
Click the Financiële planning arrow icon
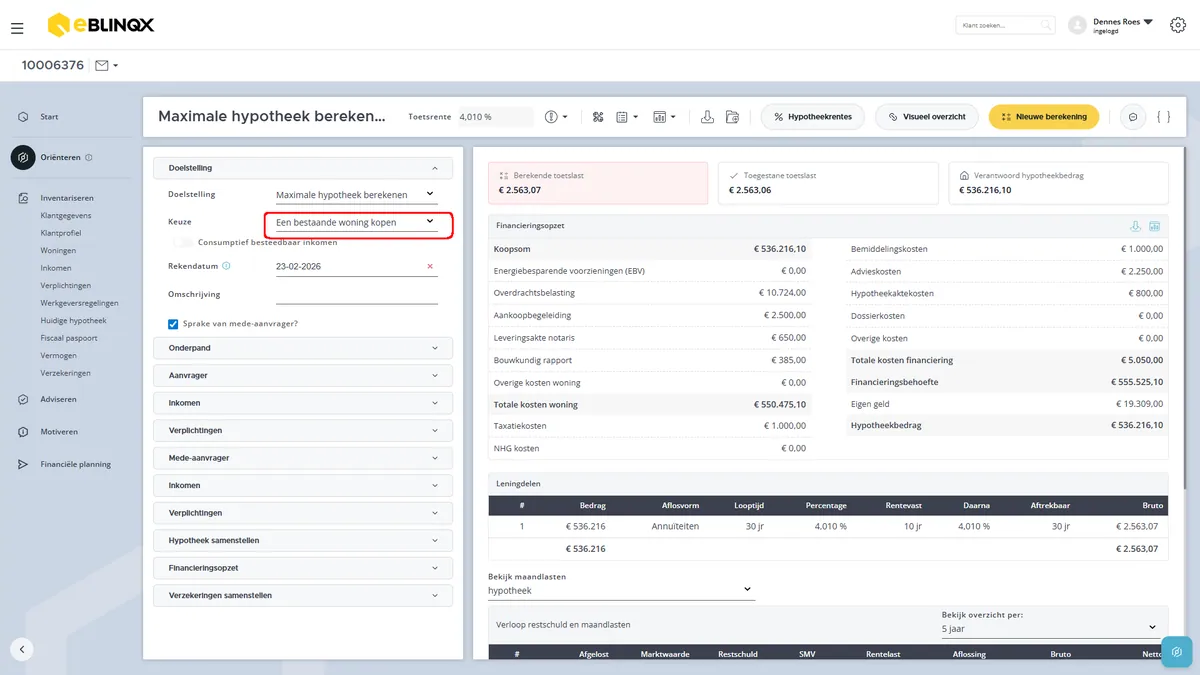click(x=22, y=464)
